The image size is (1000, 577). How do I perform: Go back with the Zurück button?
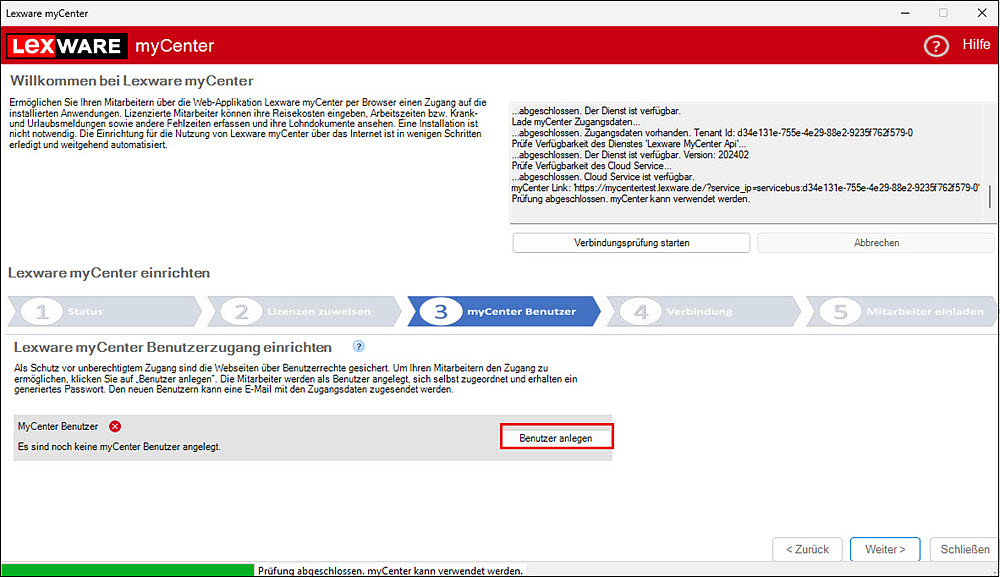click(807, 549)
